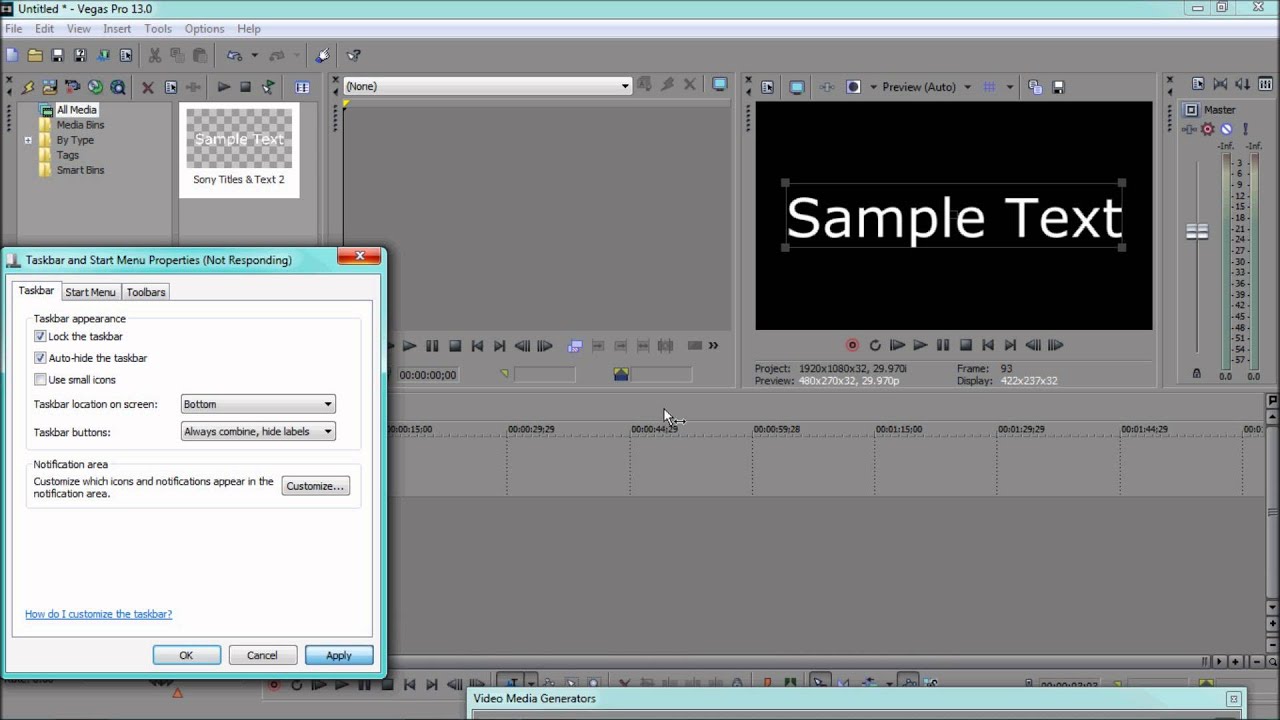Click the Get Media from Web icon

tap(118, 87)
